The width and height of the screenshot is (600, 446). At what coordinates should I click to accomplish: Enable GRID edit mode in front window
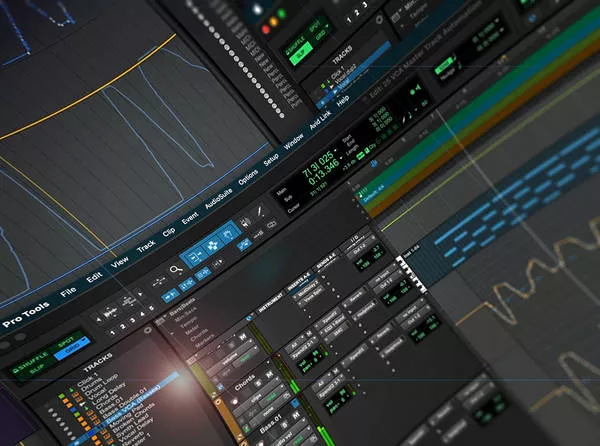pyautogui.click(x=72, y=349)
